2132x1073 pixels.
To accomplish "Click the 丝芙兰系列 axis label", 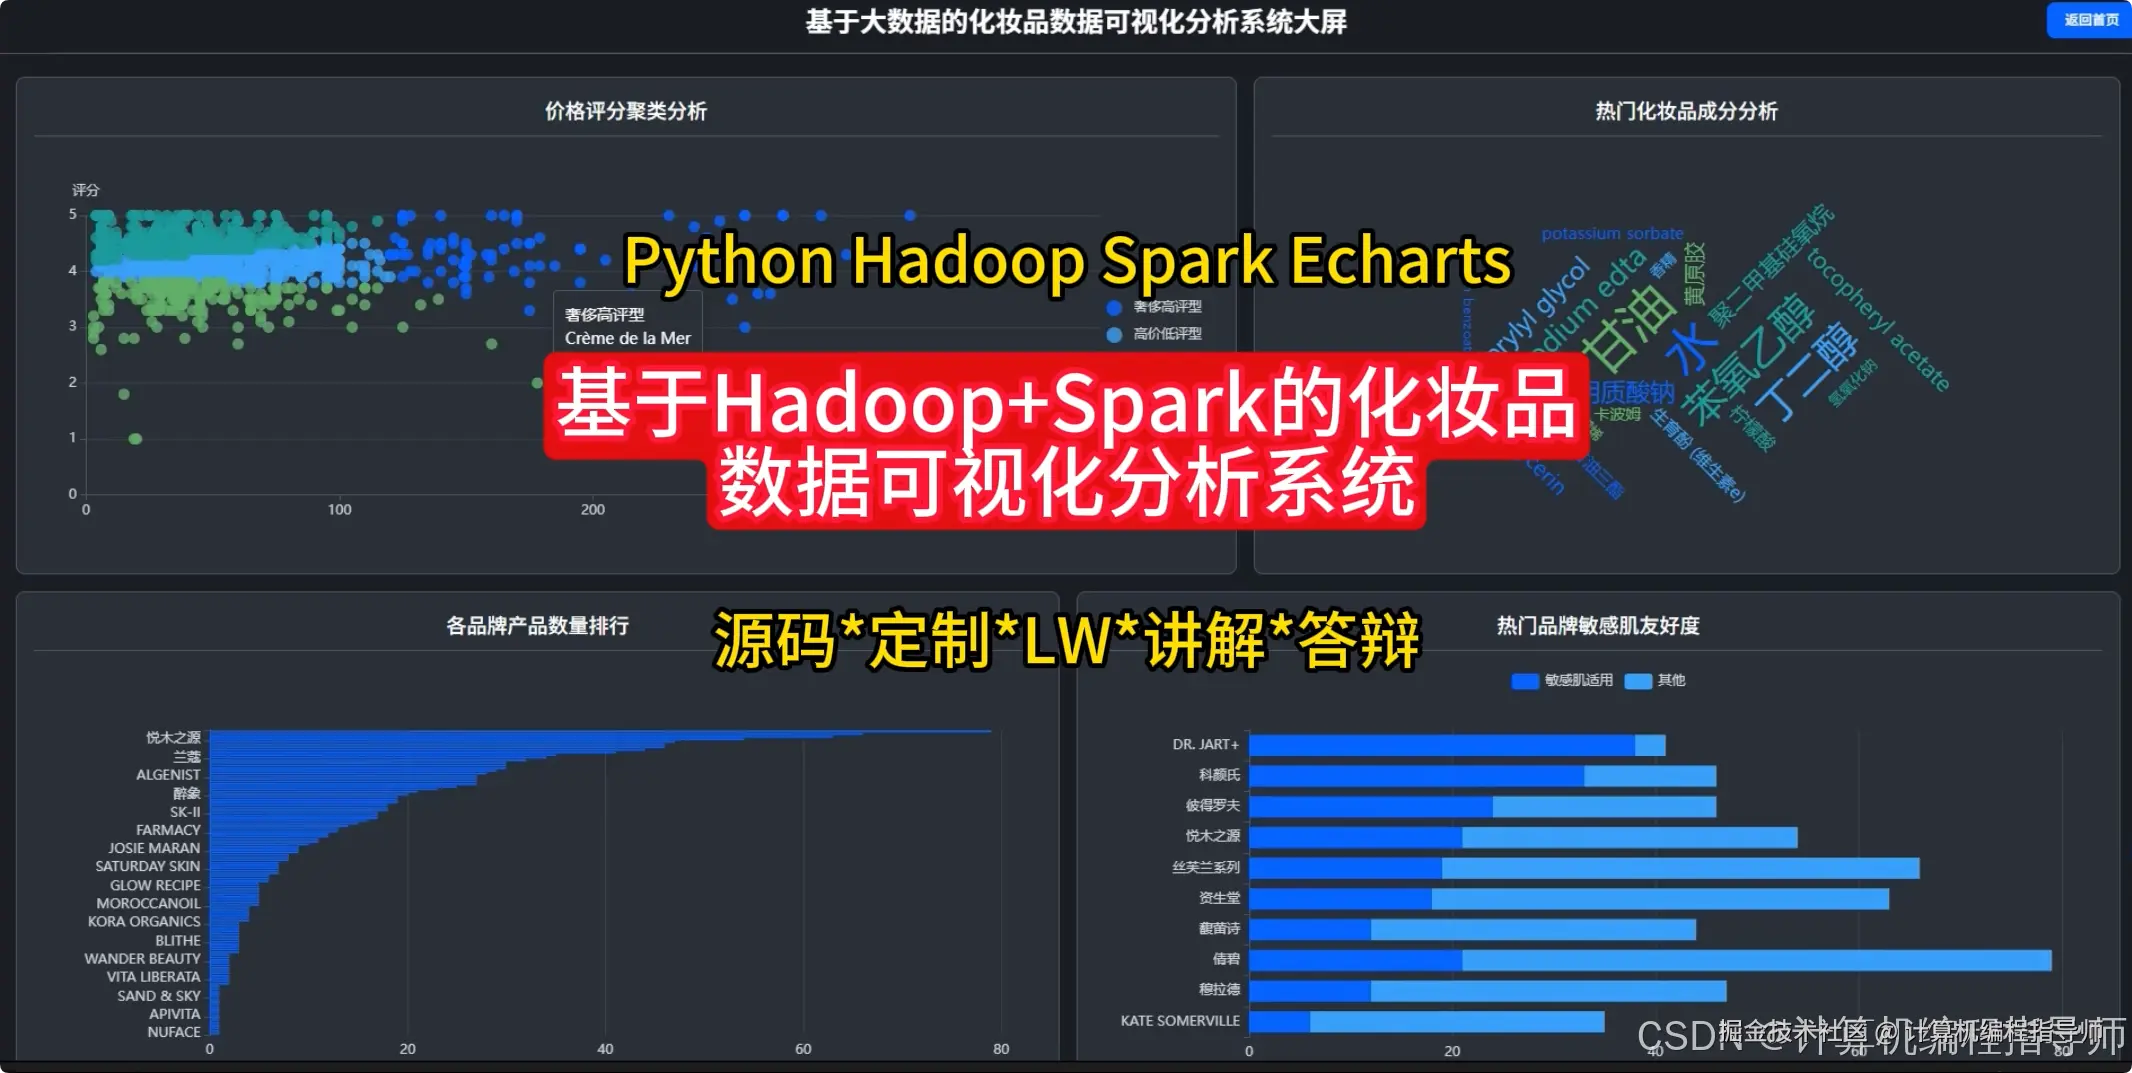I will 1206,867.
